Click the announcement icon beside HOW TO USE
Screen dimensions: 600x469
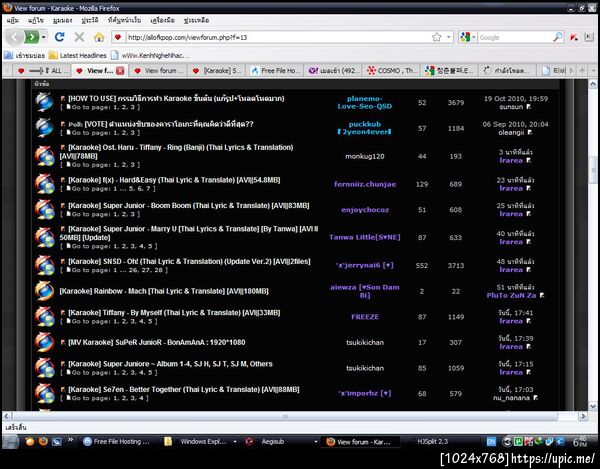pyautogui.click(x=44, y=102)
